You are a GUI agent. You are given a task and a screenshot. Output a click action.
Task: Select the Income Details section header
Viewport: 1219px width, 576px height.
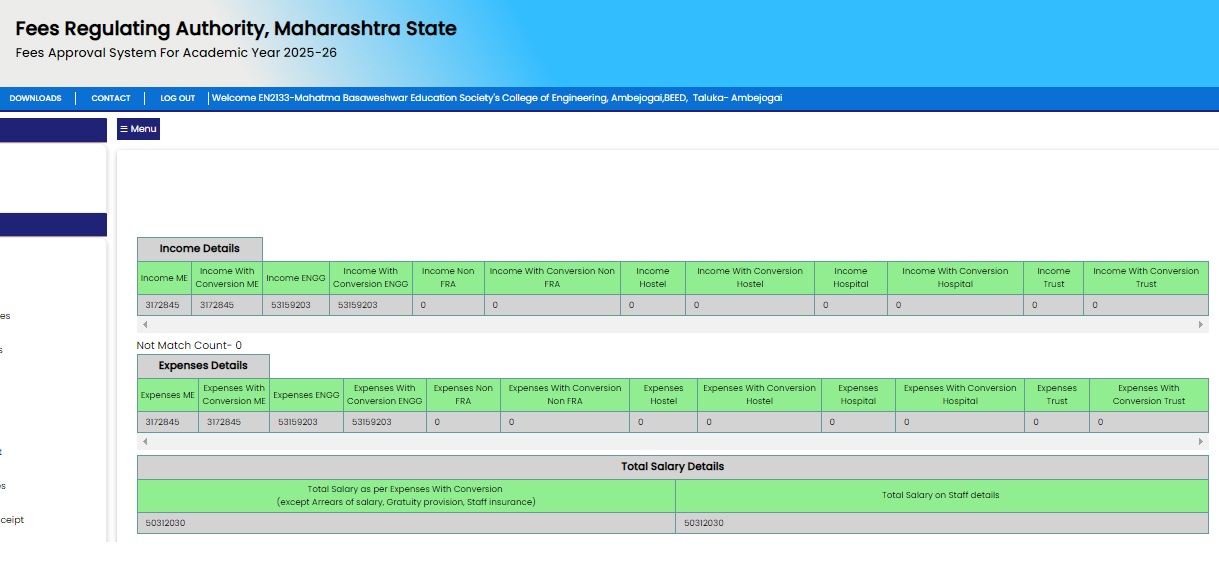pyautogui.click(x=200, y=249)
